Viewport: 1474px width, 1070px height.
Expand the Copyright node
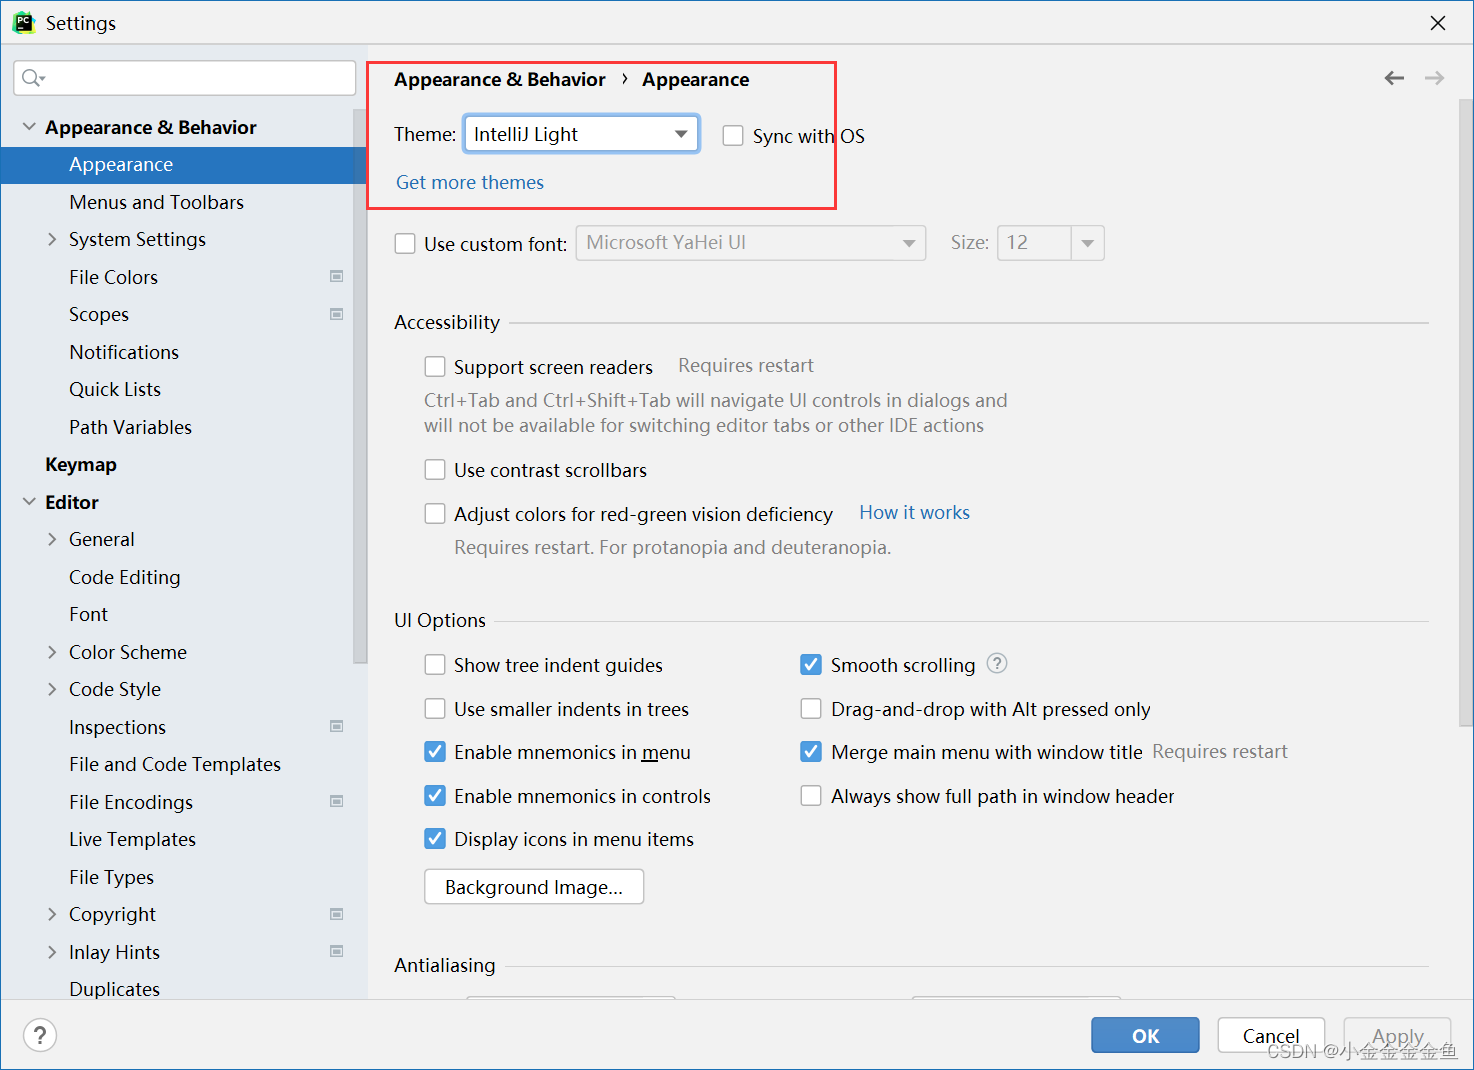tap(52, 914)
